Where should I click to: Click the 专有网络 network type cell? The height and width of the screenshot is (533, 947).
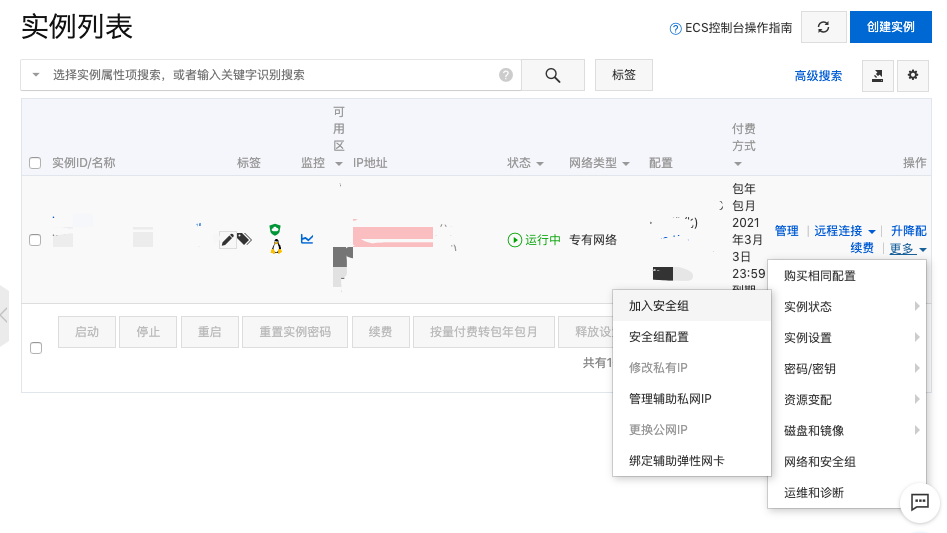click(x=593, y=240)
